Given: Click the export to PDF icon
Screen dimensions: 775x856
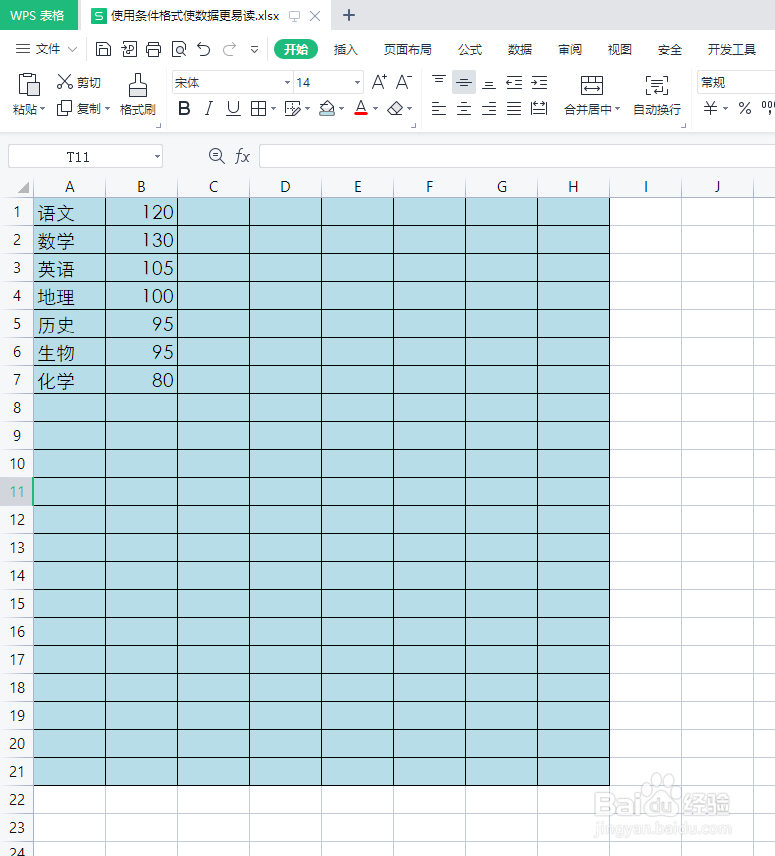Looking at the screenshot, I should click(129, 49).
